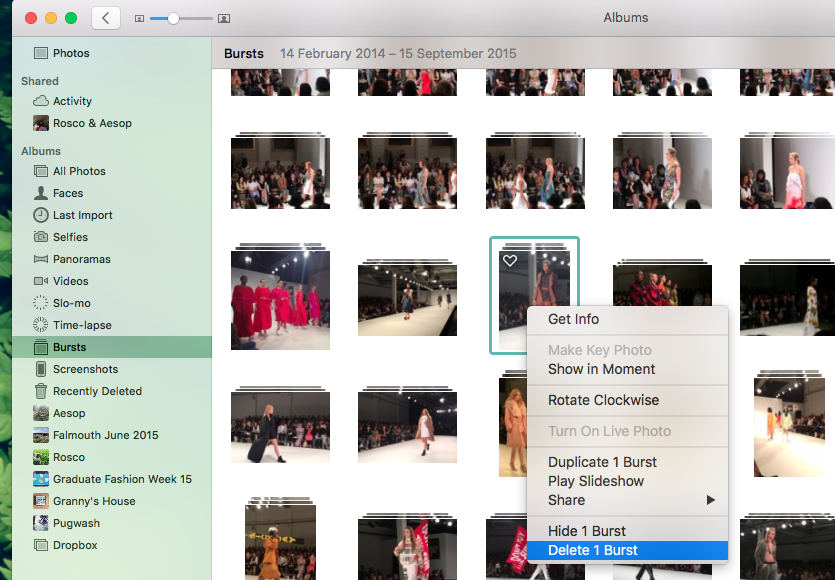
Task: Select the Videos camera icon
Action: tap(40, 281)
